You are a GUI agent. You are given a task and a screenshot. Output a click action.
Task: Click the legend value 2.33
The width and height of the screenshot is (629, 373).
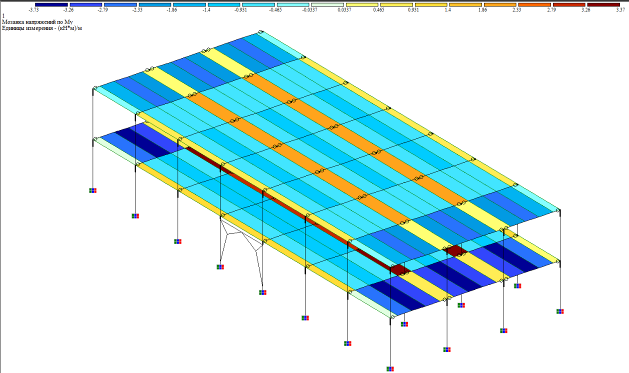(517, 10)
